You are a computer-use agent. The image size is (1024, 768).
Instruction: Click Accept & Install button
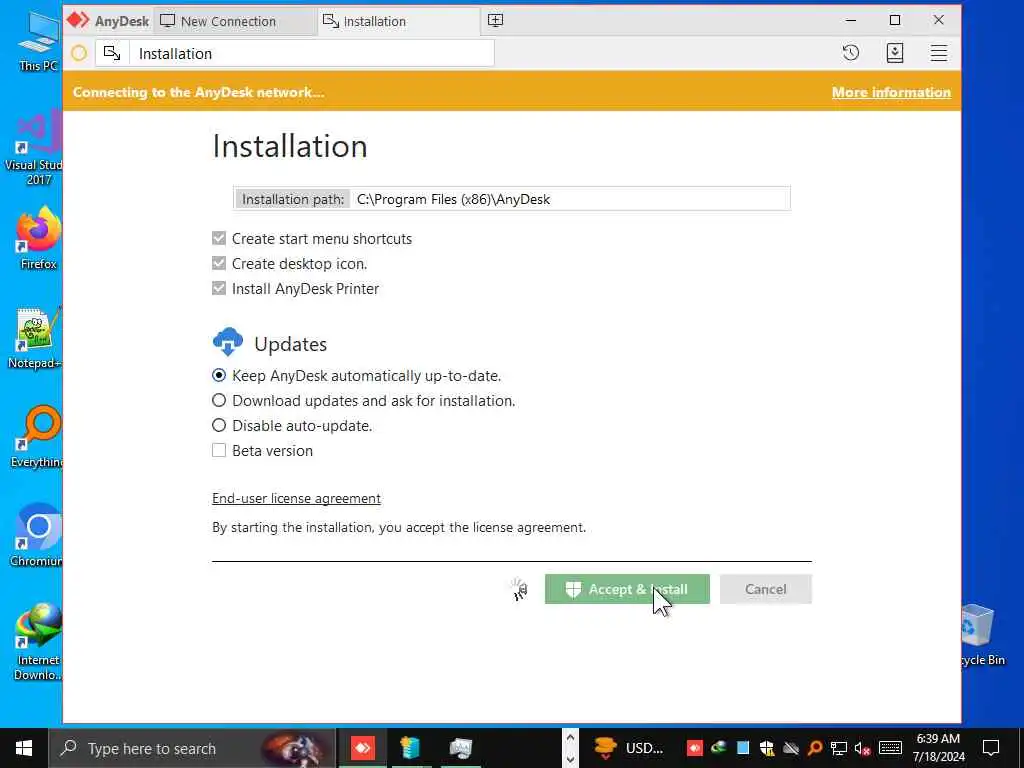click(x=627, y=589)
